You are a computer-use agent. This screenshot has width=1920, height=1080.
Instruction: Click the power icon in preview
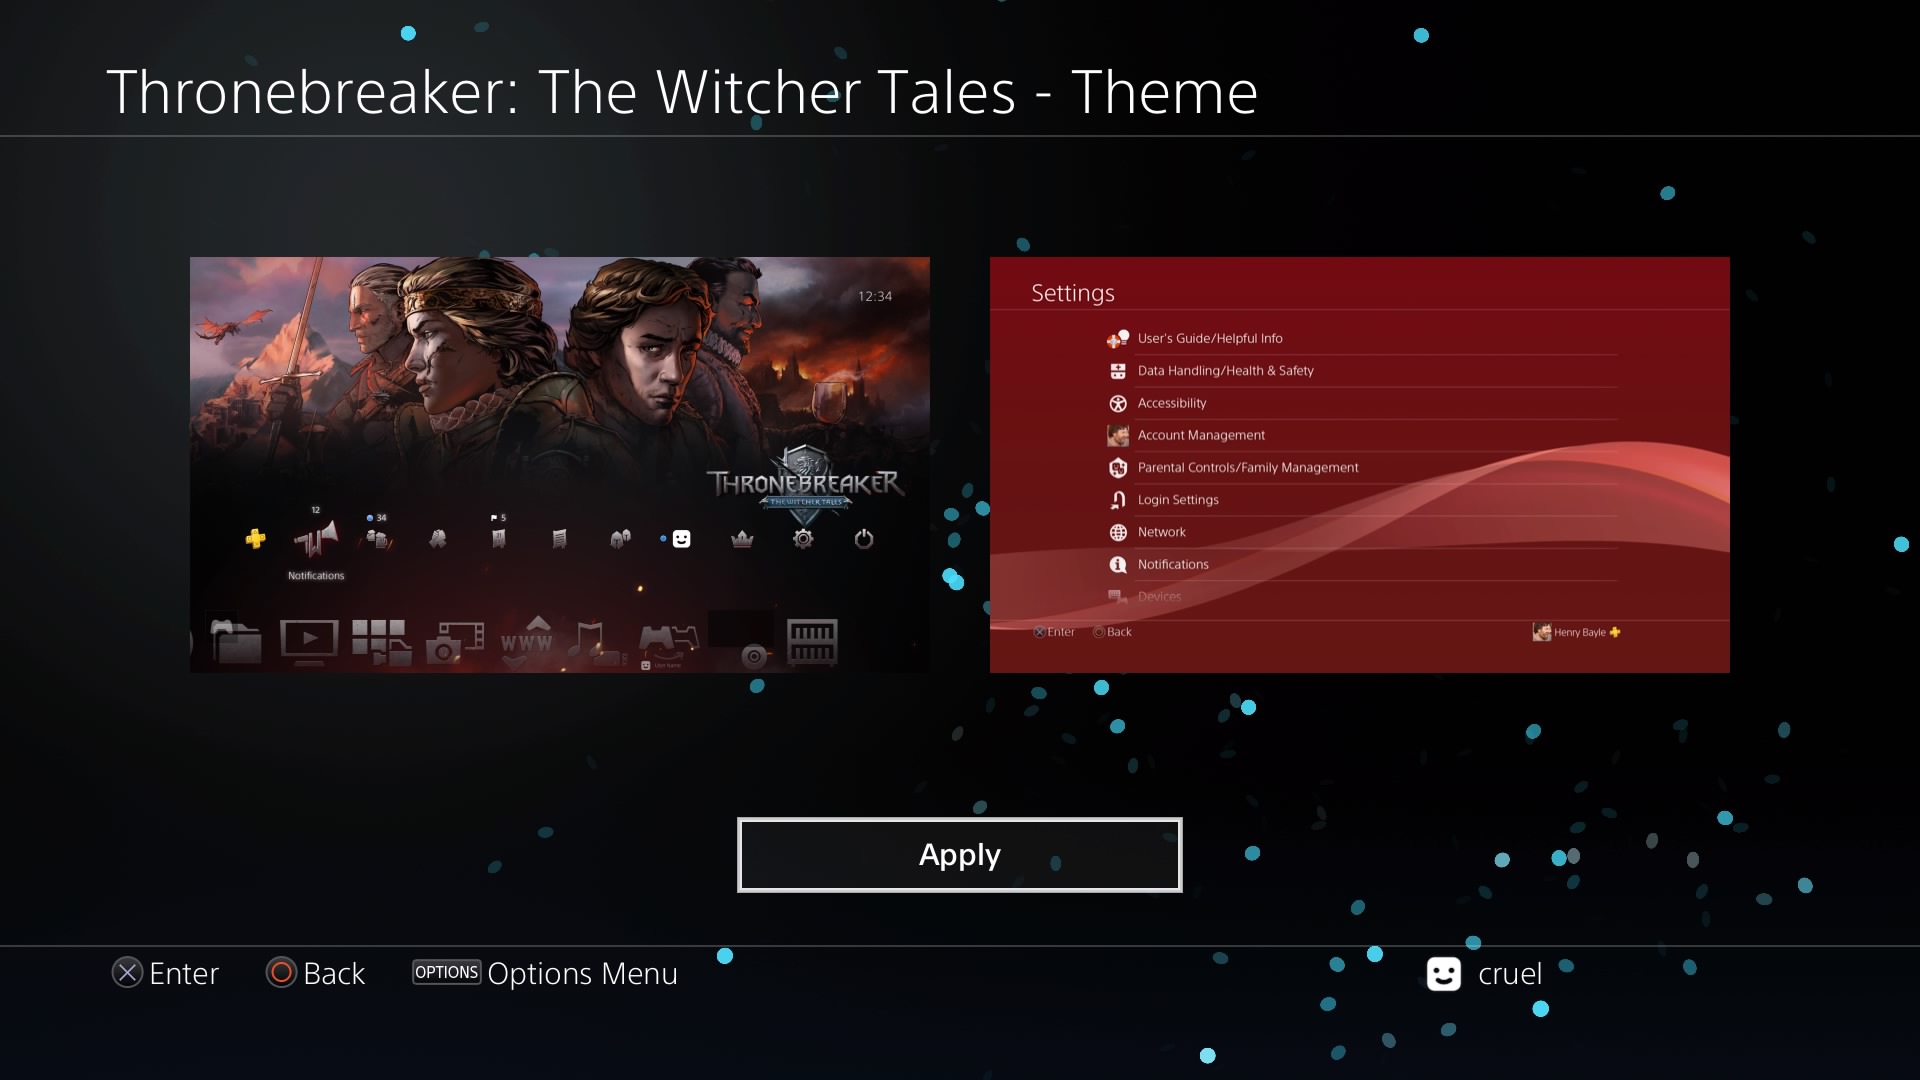[x=864, y=539]
